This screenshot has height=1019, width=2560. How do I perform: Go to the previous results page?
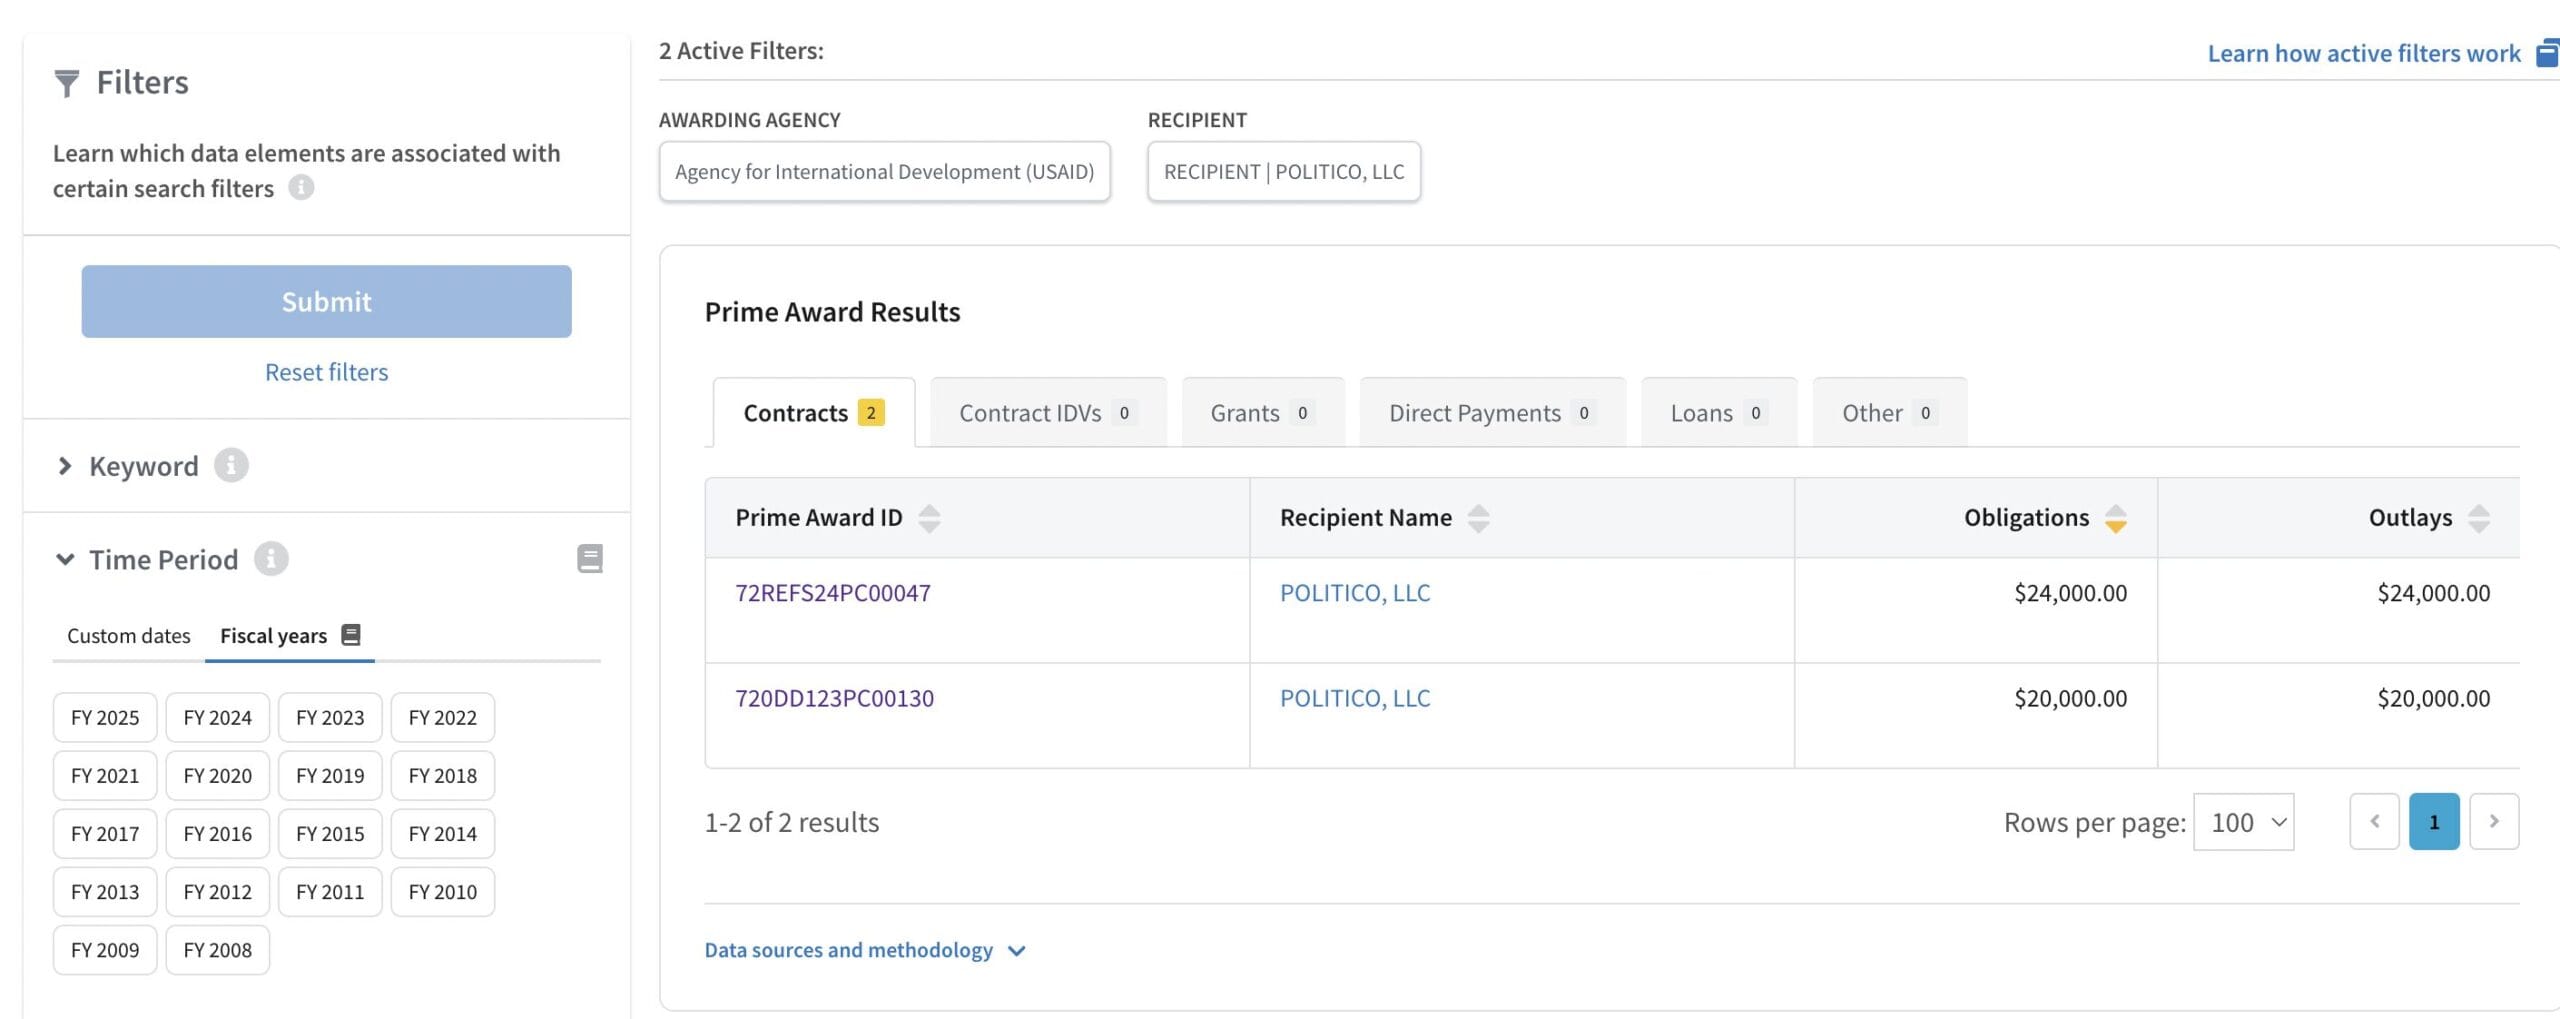pyautogui.click(x=2374, y=822)
